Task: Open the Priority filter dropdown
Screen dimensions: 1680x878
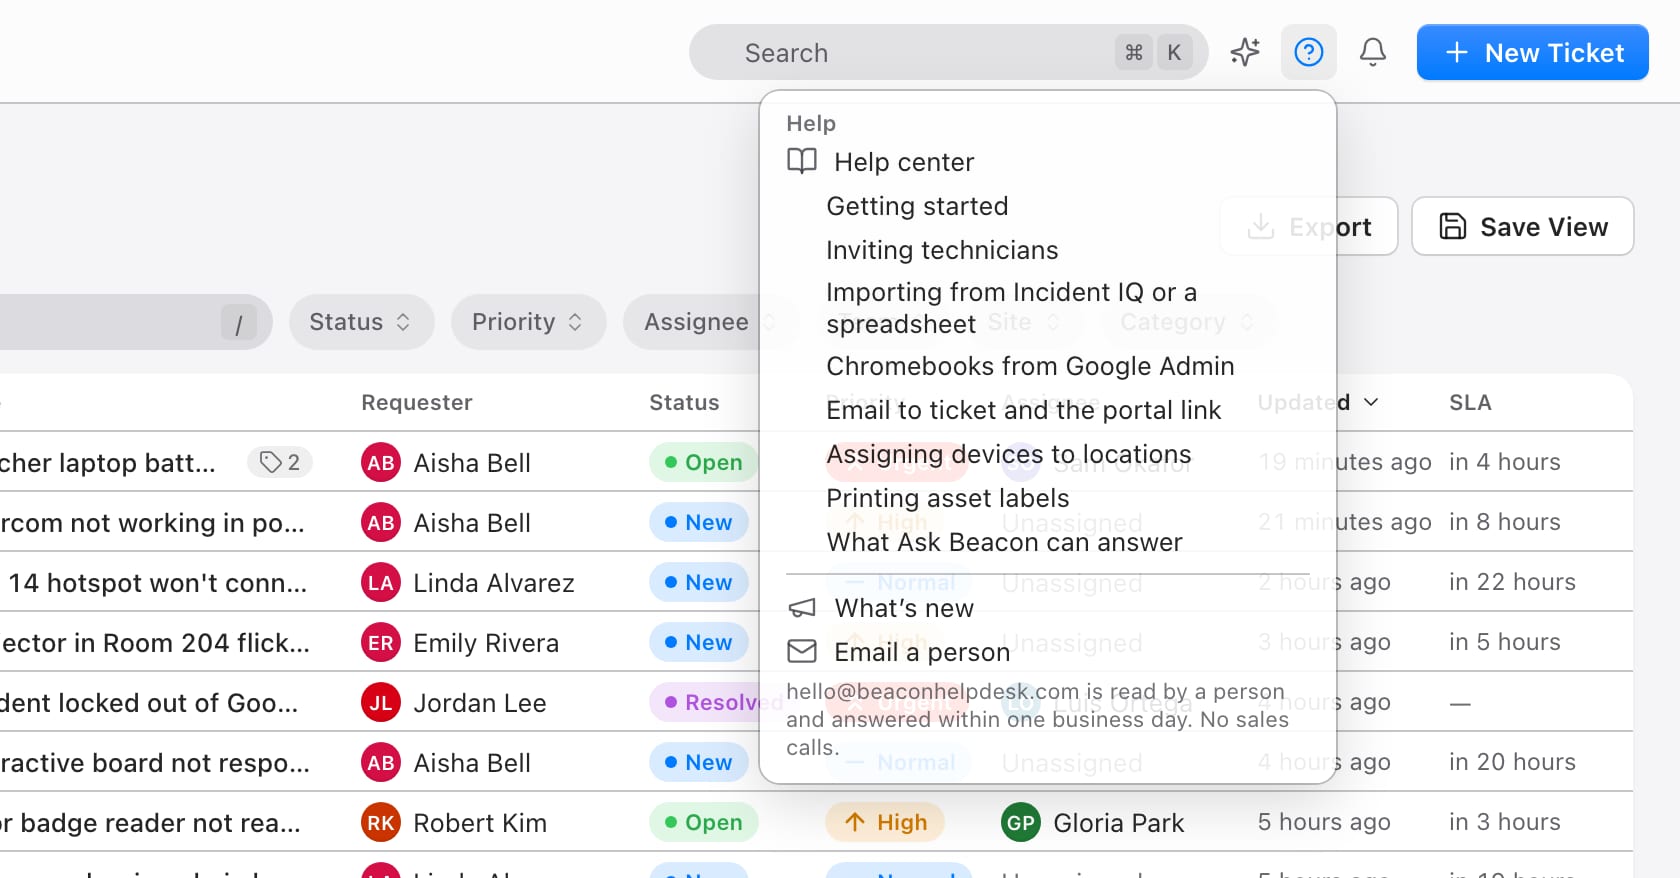Action: [529, 322]
